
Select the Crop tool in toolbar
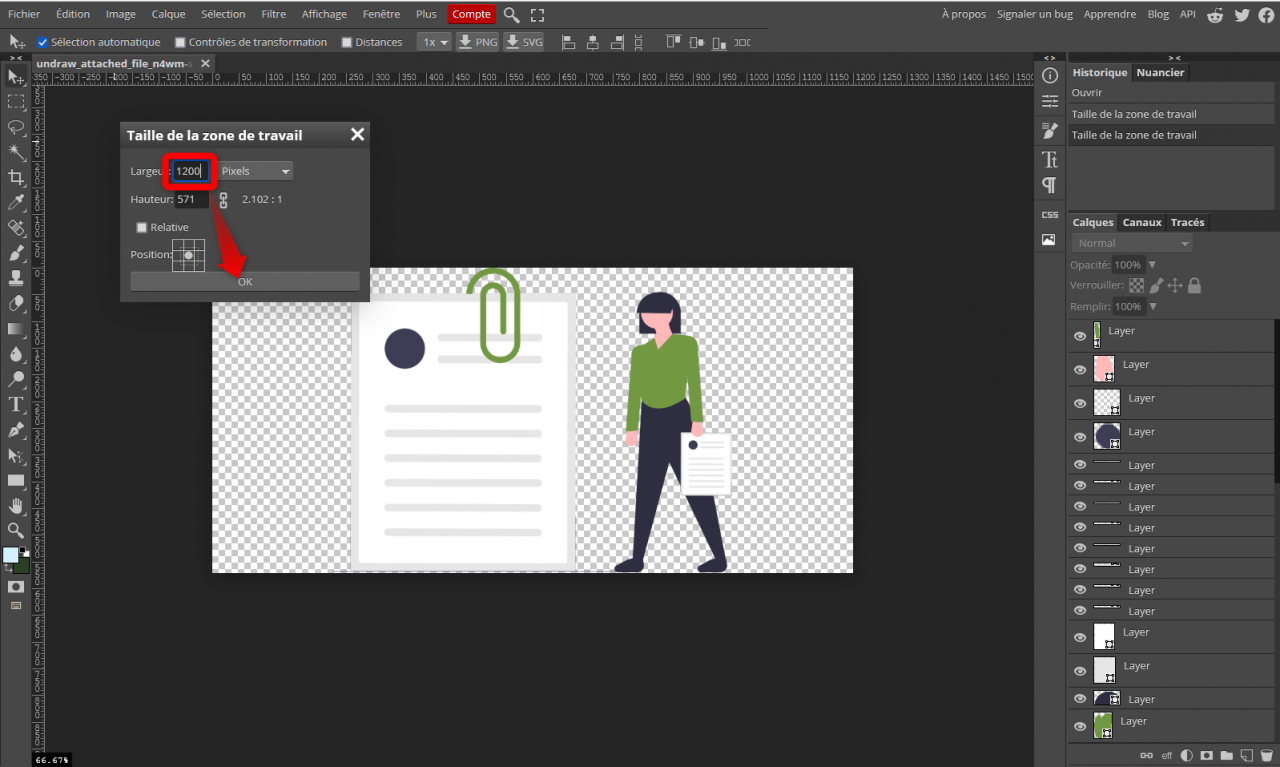pyautogui.click(x=16, y=177)
